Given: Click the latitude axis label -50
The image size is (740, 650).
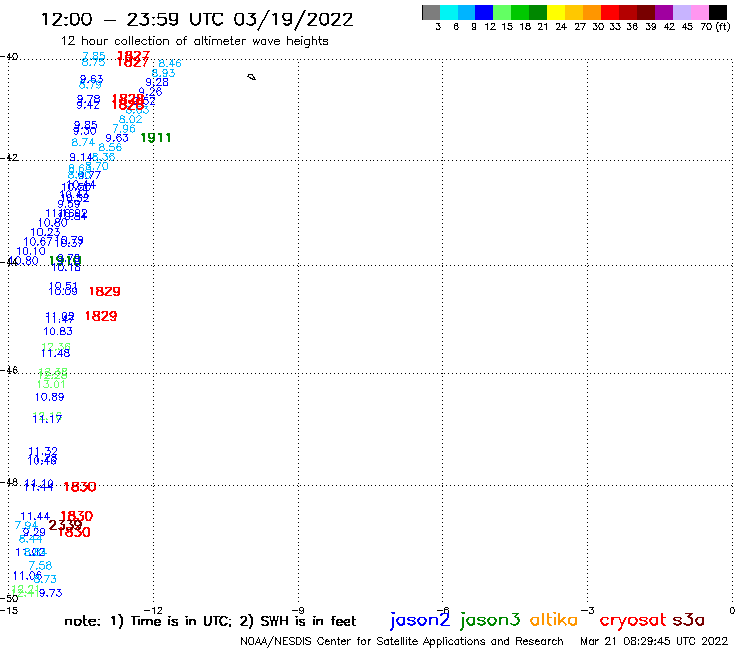Looking at the screenshot, I should coord(9,599).
